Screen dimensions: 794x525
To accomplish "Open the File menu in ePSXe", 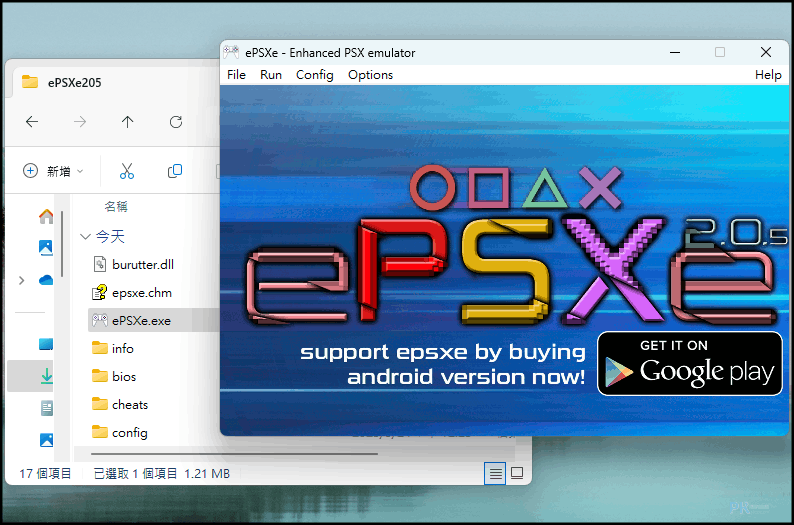I will pos(236,75).
